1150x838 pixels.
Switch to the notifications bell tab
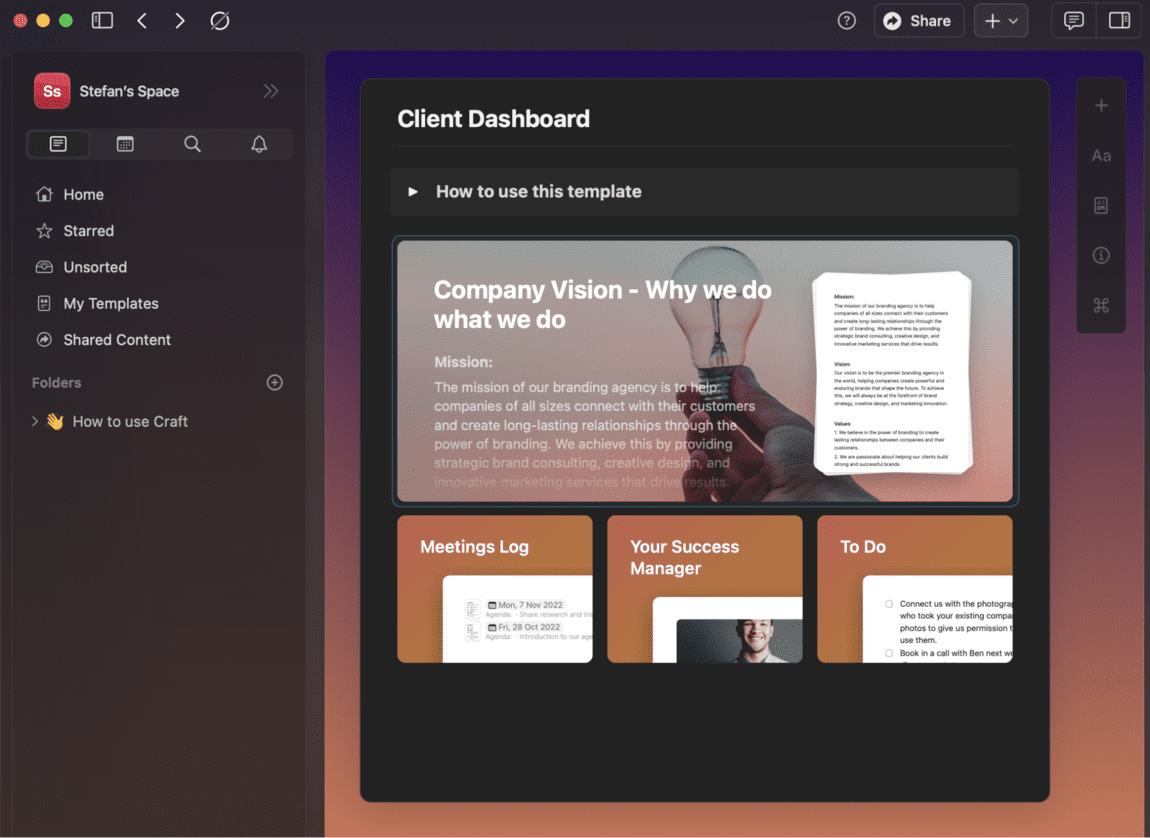tap(259, 144)
